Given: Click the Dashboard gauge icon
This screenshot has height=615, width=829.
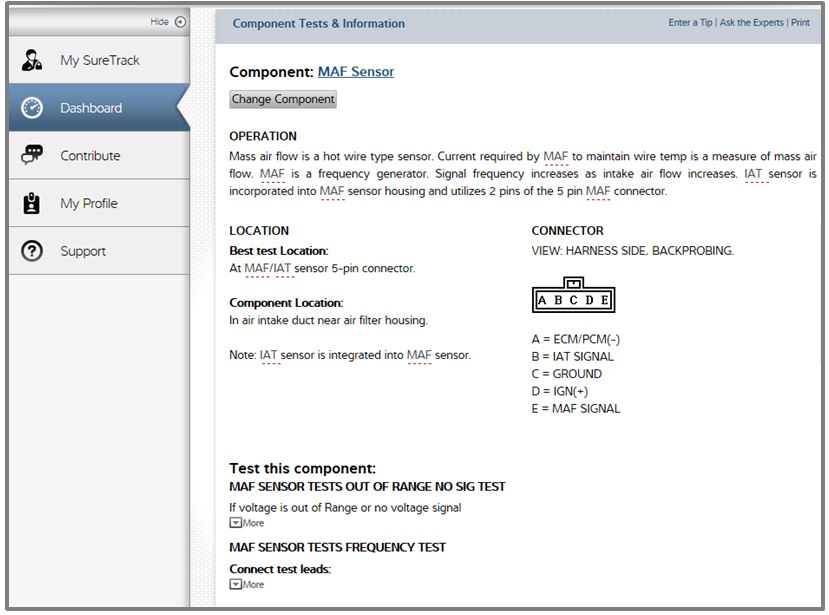Looking at the screenshot, I should [32, 108].
